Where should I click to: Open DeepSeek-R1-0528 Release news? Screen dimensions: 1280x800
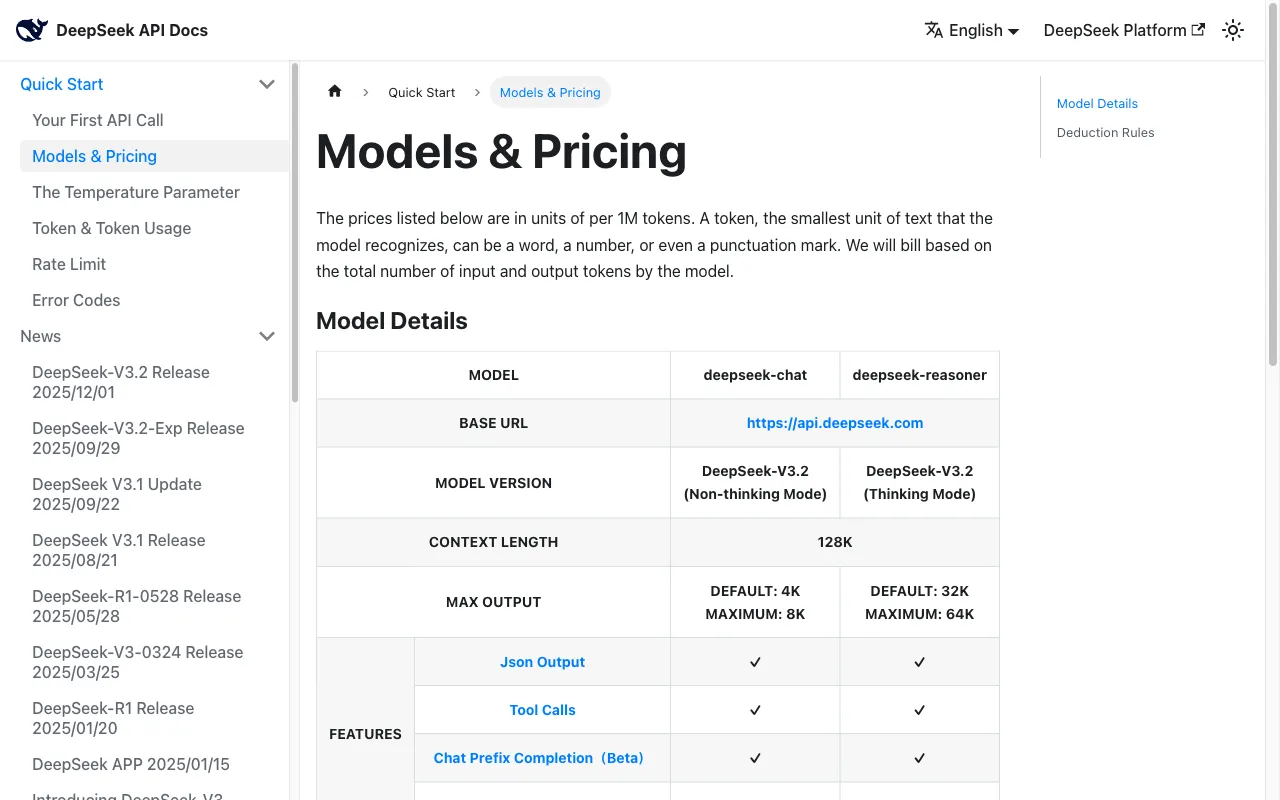[137, 606]
